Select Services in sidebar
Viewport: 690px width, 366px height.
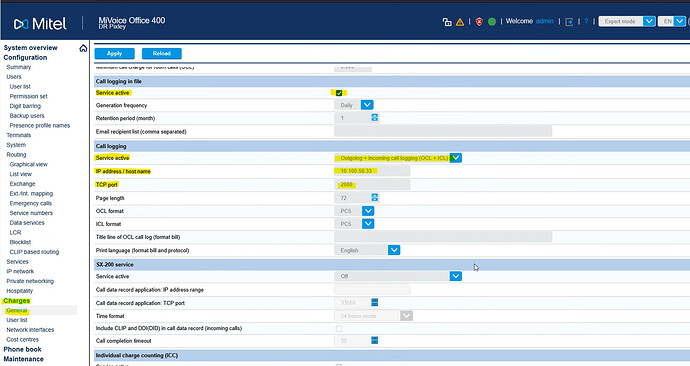point(17,262)
